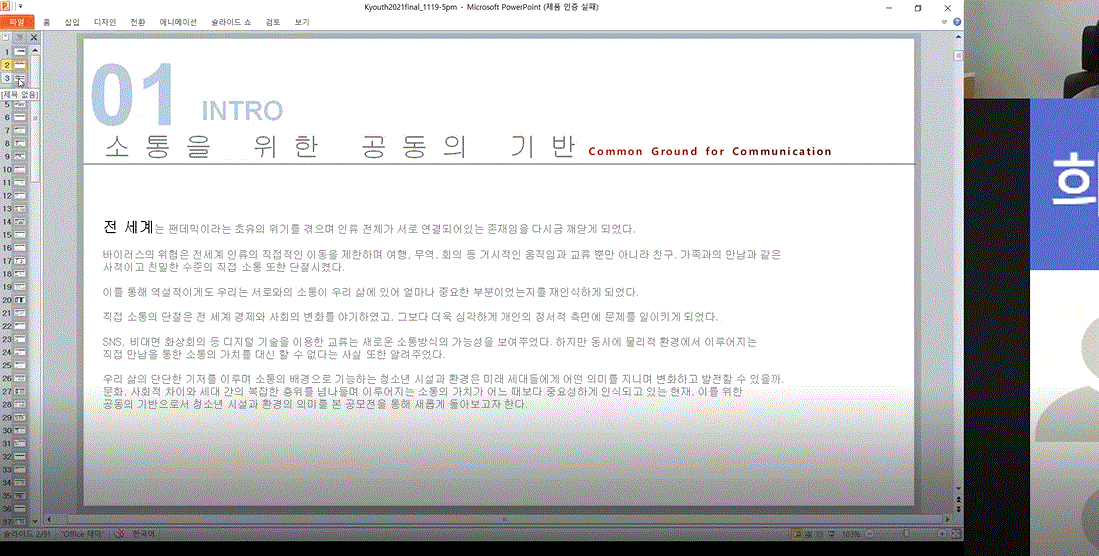This screenshot has height=556, width=1099.
Task: Click the 'Office 테마' theme indicator
Action: [x=83, y=534]
